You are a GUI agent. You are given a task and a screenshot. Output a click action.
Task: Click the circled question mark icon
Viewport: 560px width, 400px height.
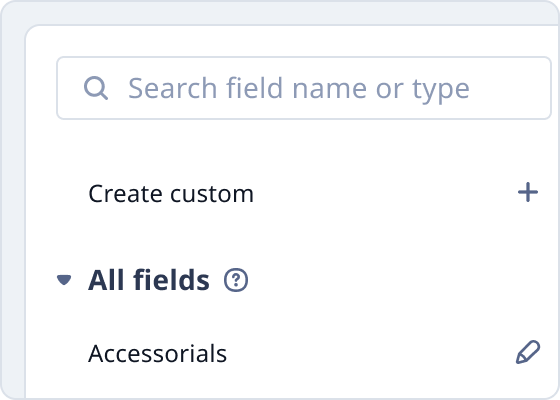(x=236, y=280)
